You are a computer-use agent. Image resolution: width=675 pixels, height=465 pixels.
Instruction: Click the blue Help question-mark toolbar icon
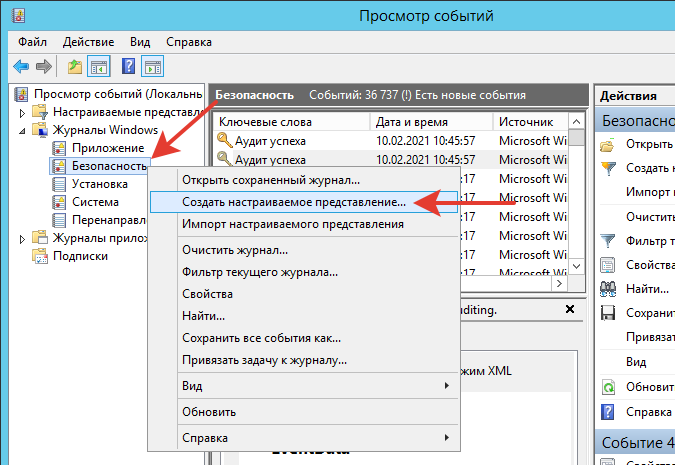coord(128,66)
